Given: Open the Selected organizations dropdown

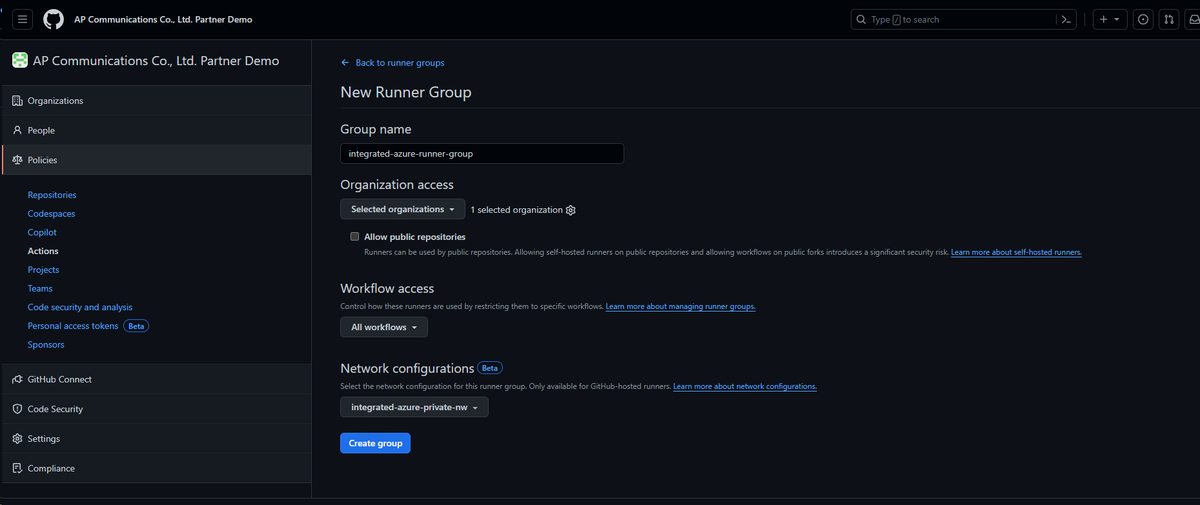Looking at the screenshot, I should [403, 209].
